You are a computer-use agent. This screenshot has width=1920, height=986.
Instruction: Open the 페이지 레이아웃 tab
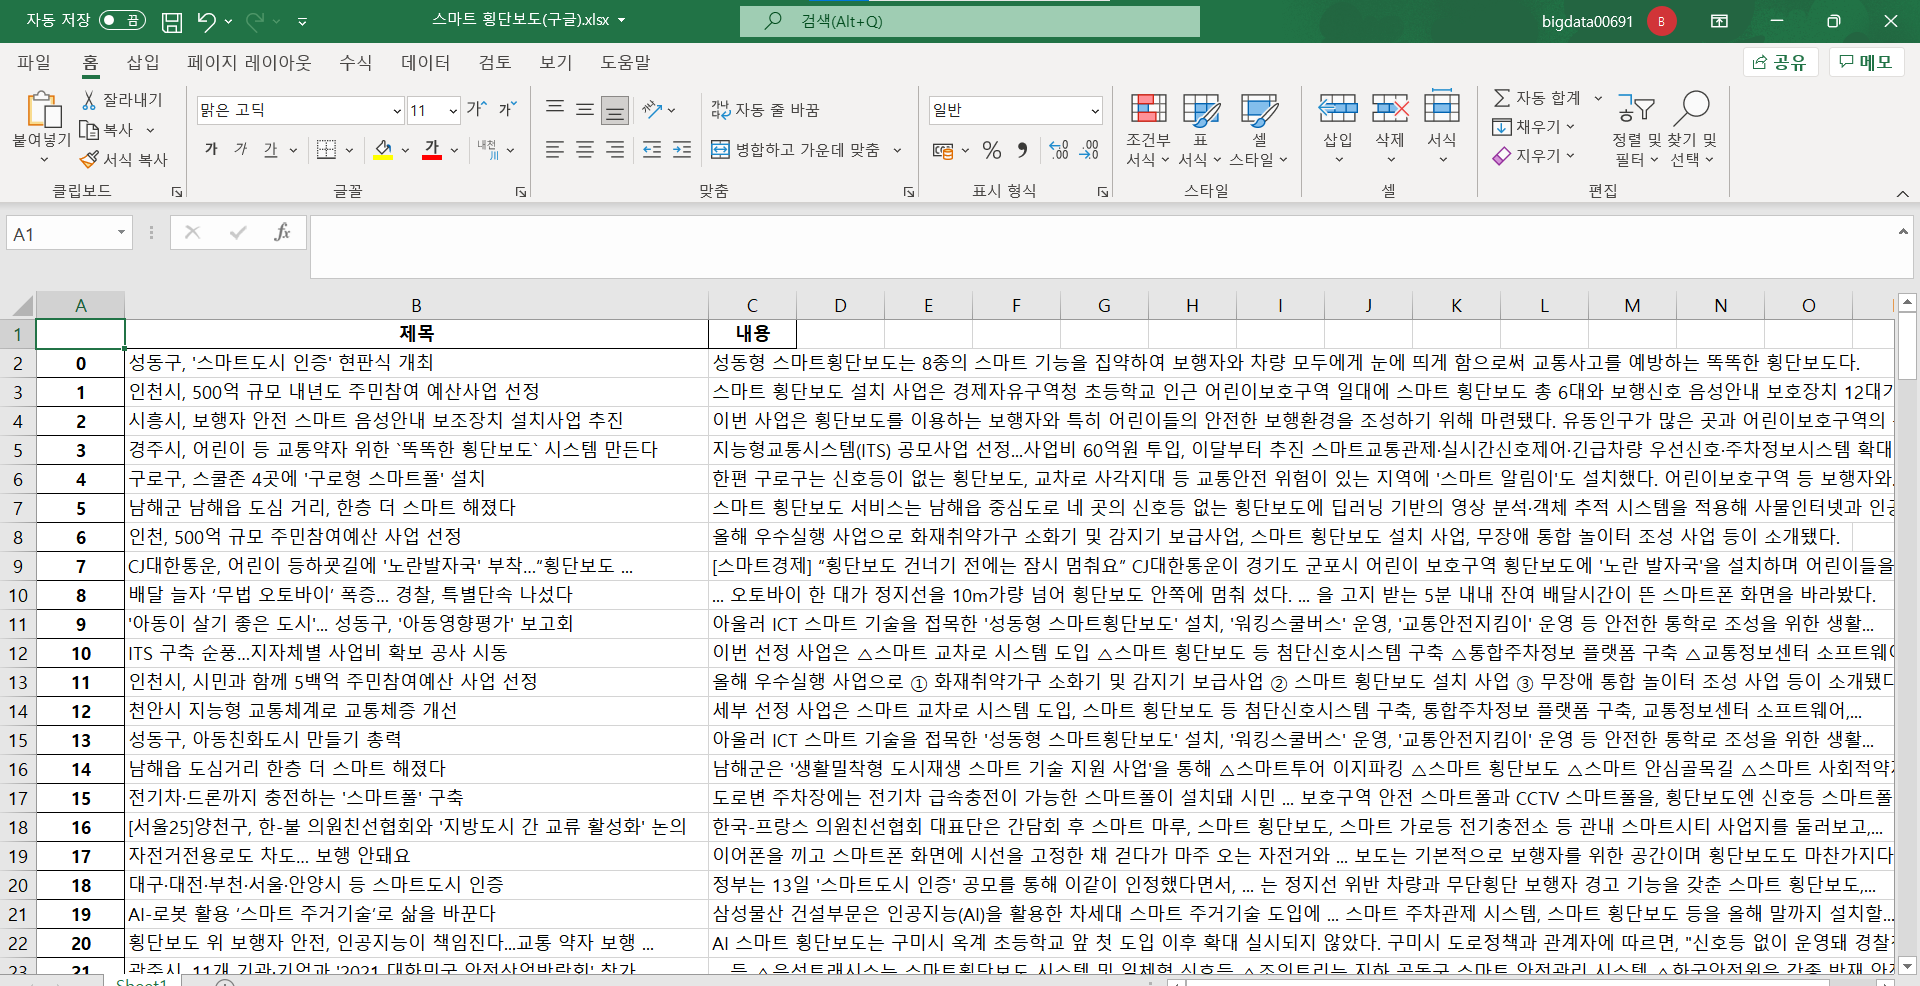(x=249, y=62)
